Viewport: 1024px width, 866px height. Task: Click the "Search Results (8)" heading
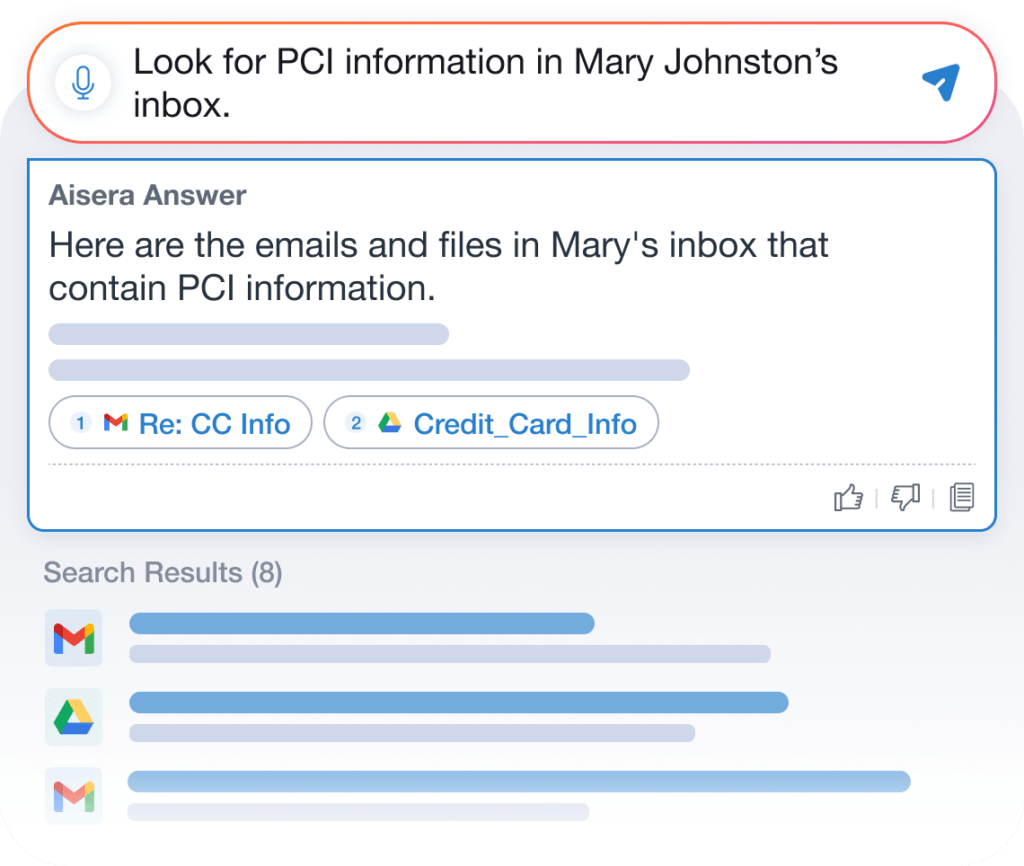coord(163,573)
